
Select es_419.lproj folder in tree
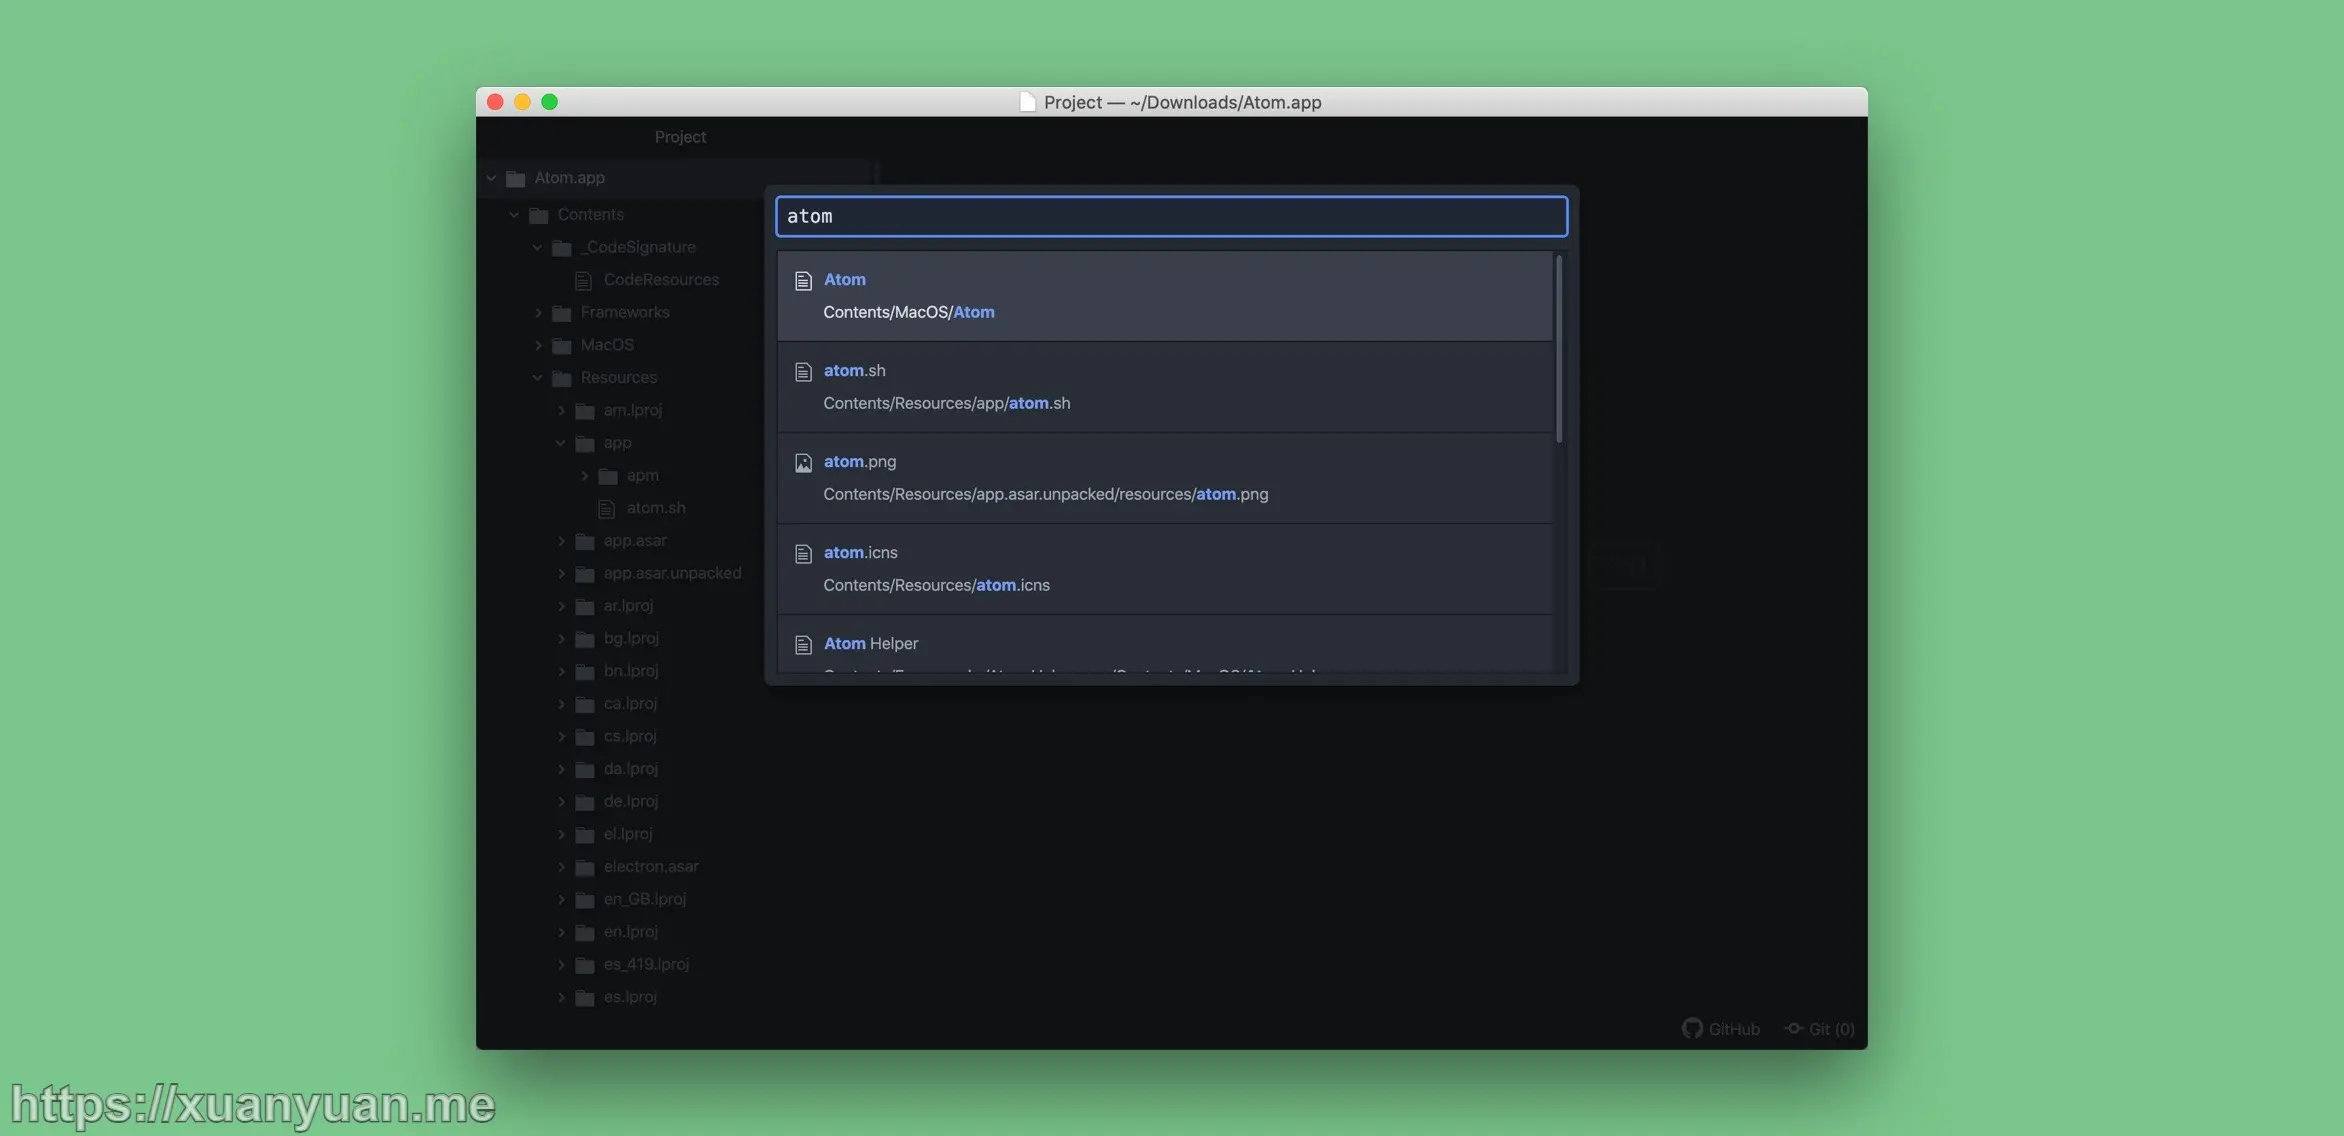pos(646,964)
